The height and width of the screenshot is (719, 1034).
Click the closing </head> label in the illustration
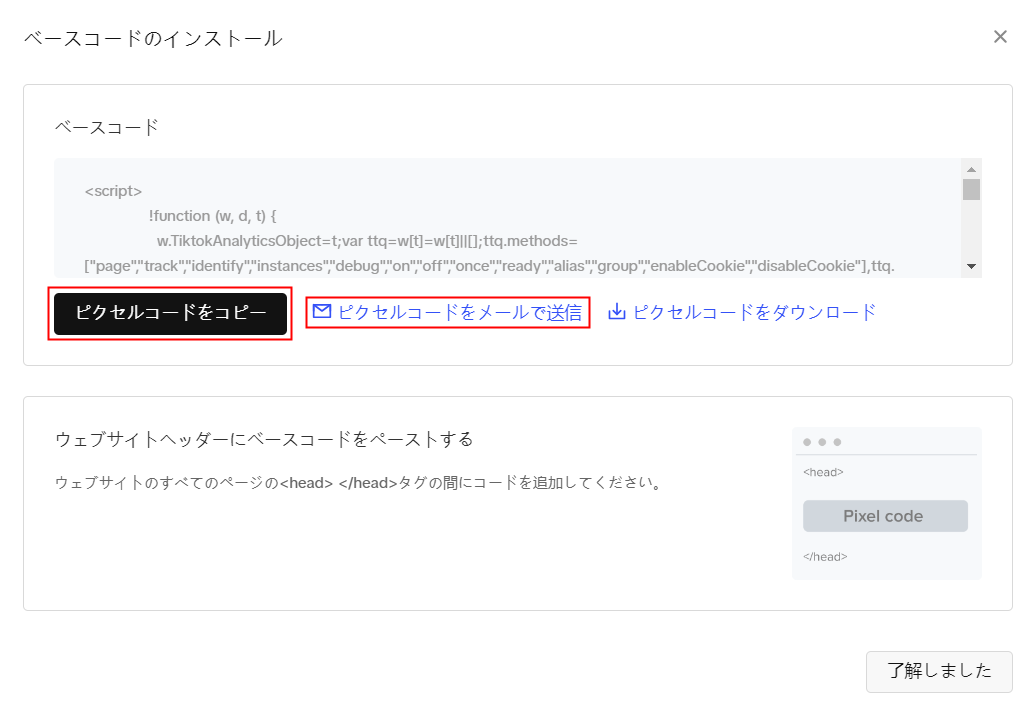coord(825,556)
